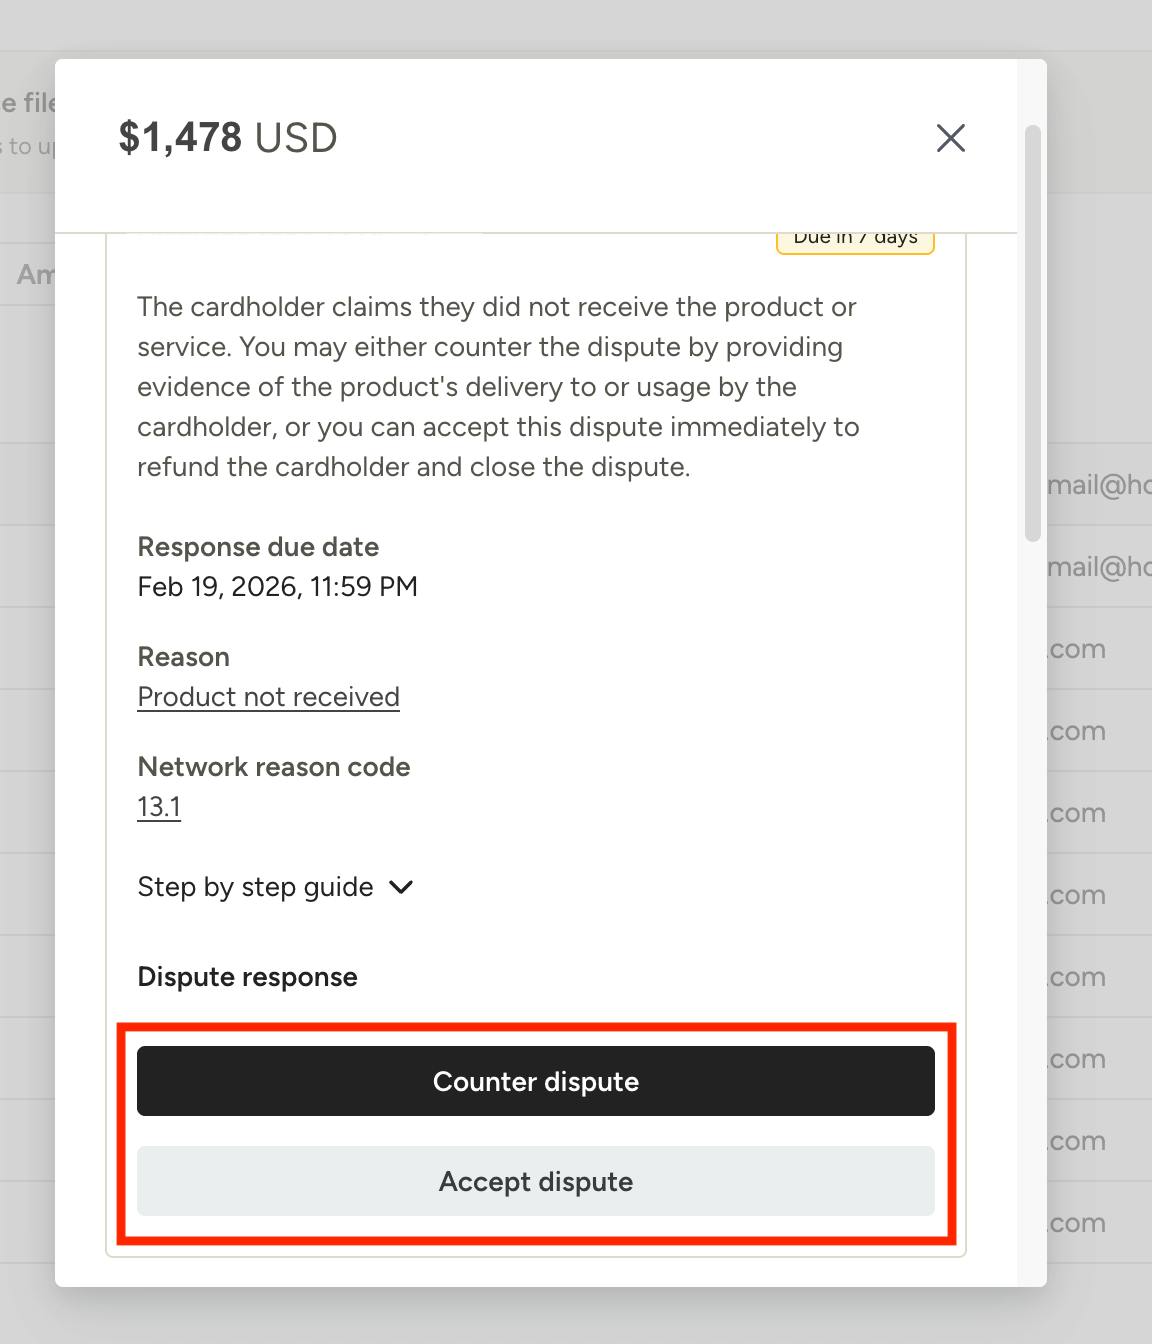1152x1344 pixels.
Task: Click the Response due date label
Action: pyautogui.click(x=258, y=547)
